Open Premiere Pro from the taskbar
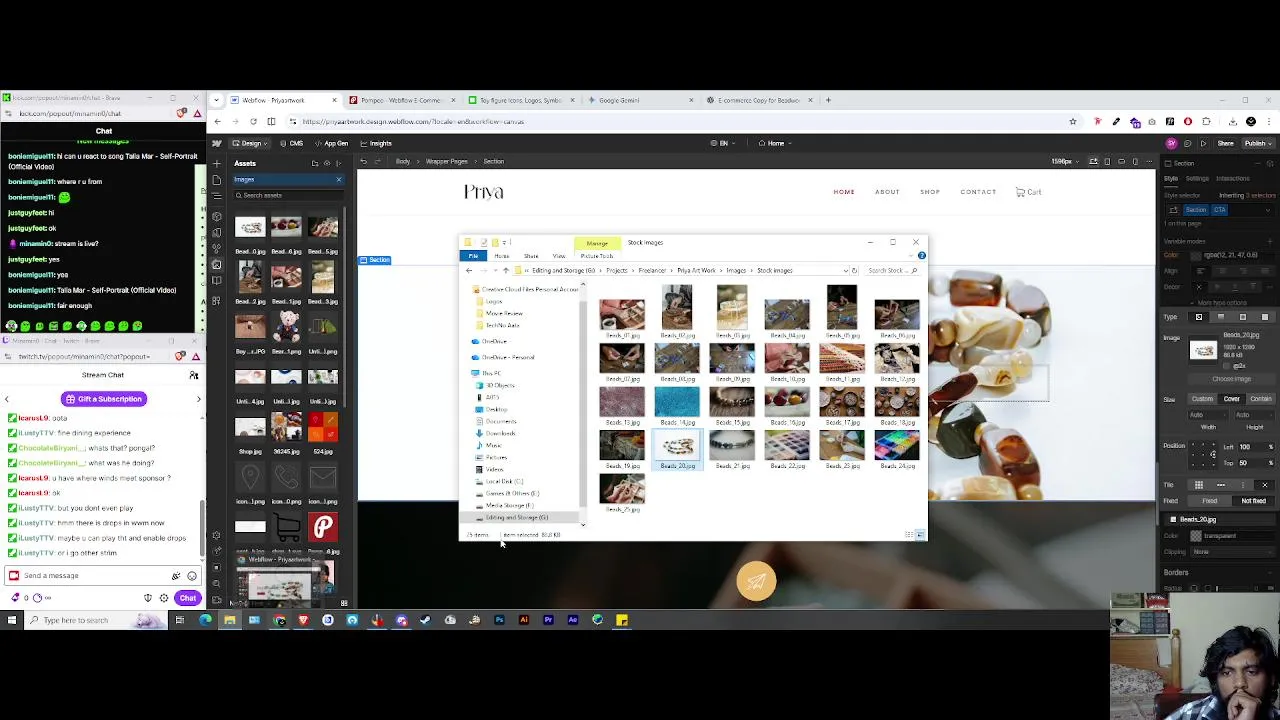The image size is (1280, 720). [548, 620]
